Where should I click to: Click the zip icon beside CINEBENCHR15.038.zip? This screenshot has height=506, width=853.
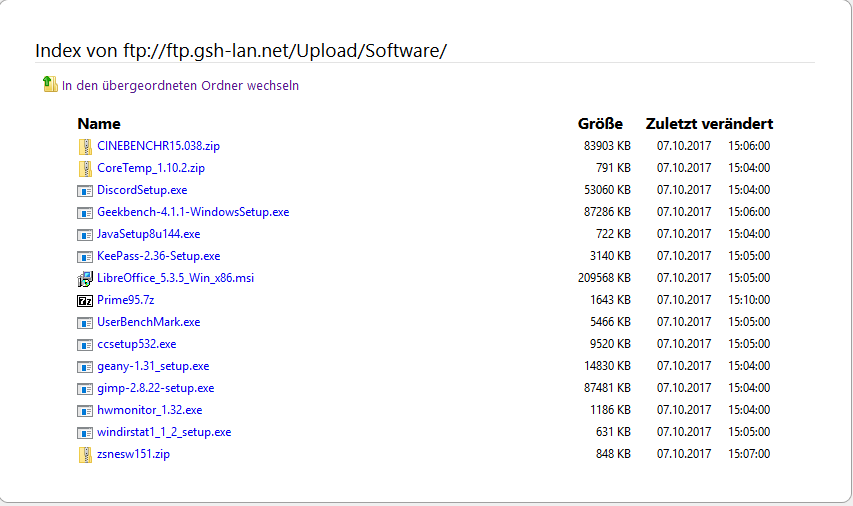click(85, 146)
